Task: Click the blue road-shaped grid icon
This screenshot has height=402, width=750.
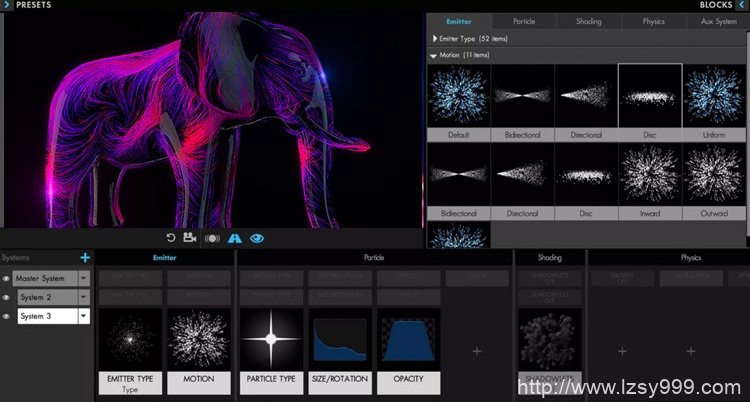Action: [x=235, y=238]
